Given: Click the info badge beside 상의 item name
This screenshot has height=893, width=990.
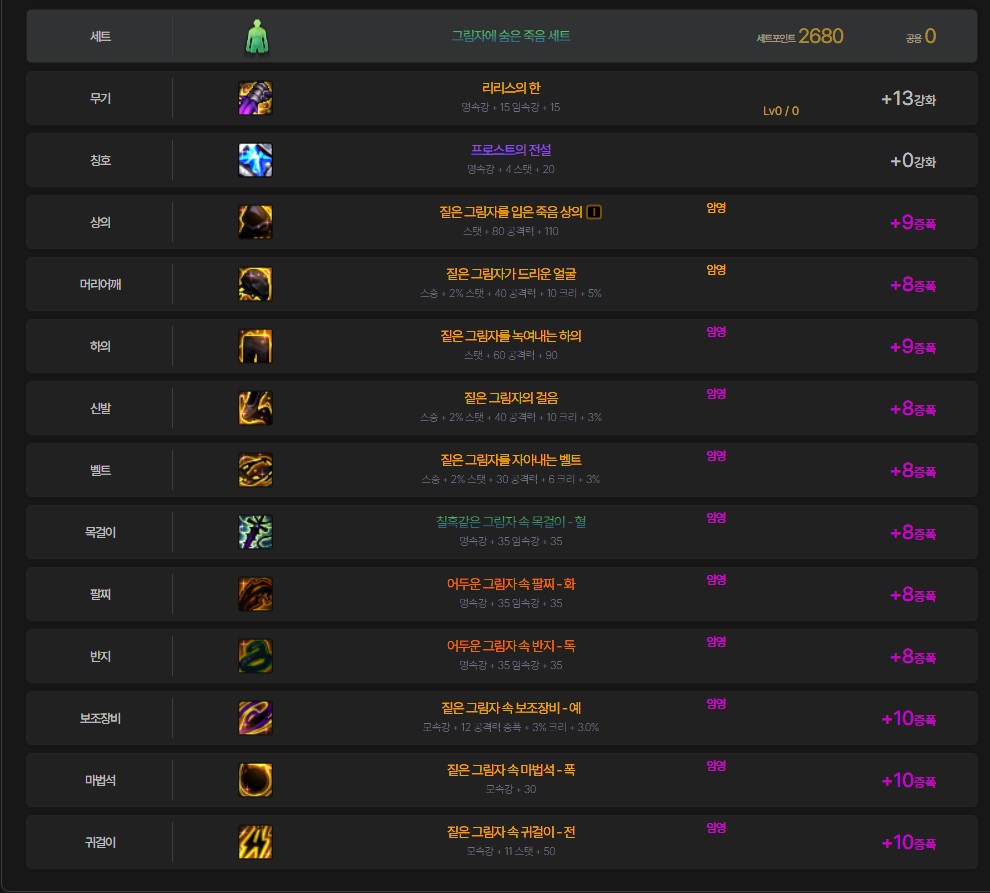Looking at the screenshot, I should pyautogui.click(x=595, y=212).
